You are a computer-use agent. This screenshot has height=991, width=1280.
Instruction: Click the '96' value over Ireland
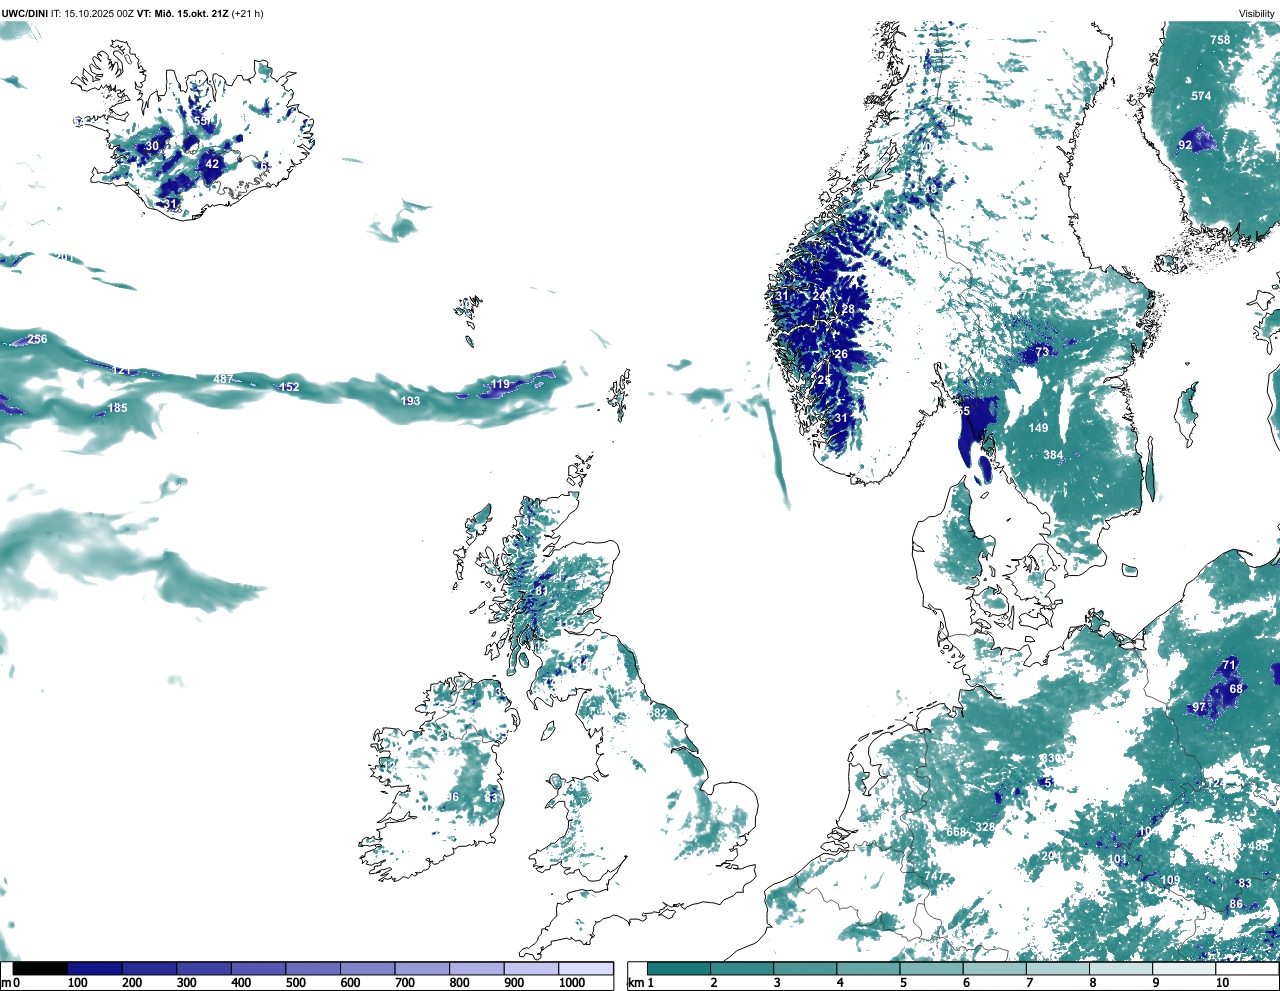452,797
